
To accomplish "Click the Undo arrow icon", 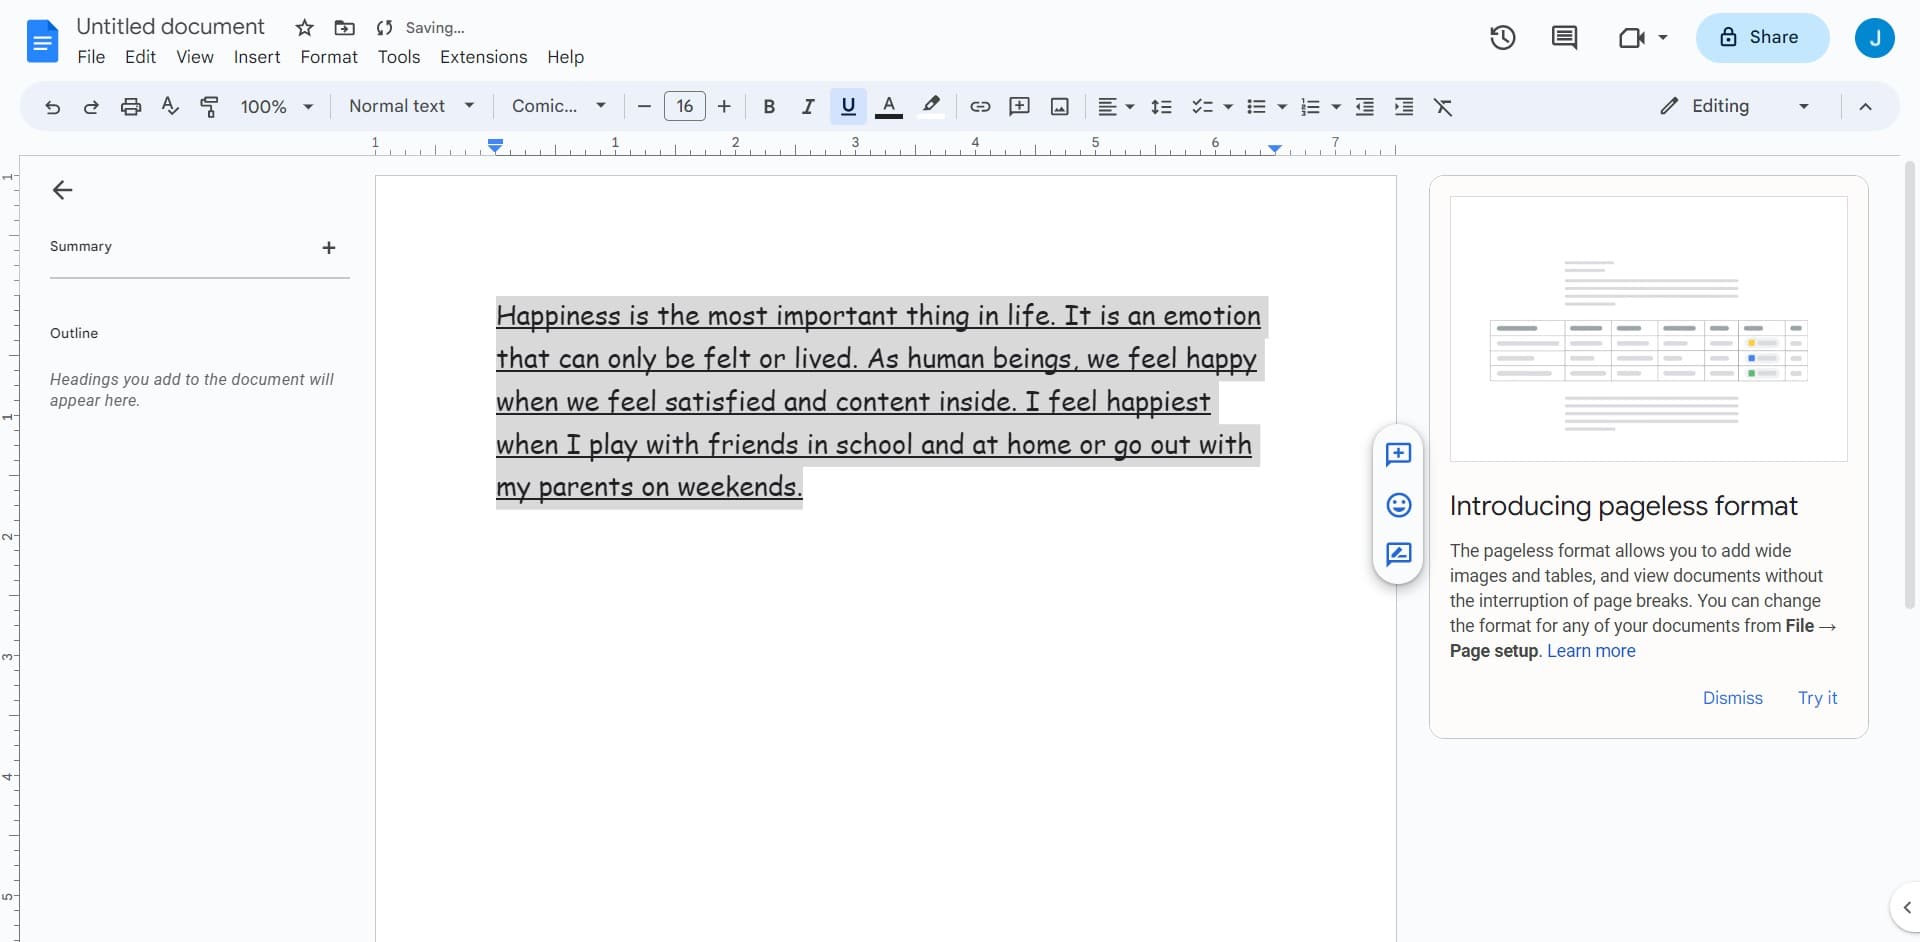I will [x=52, y=107].
